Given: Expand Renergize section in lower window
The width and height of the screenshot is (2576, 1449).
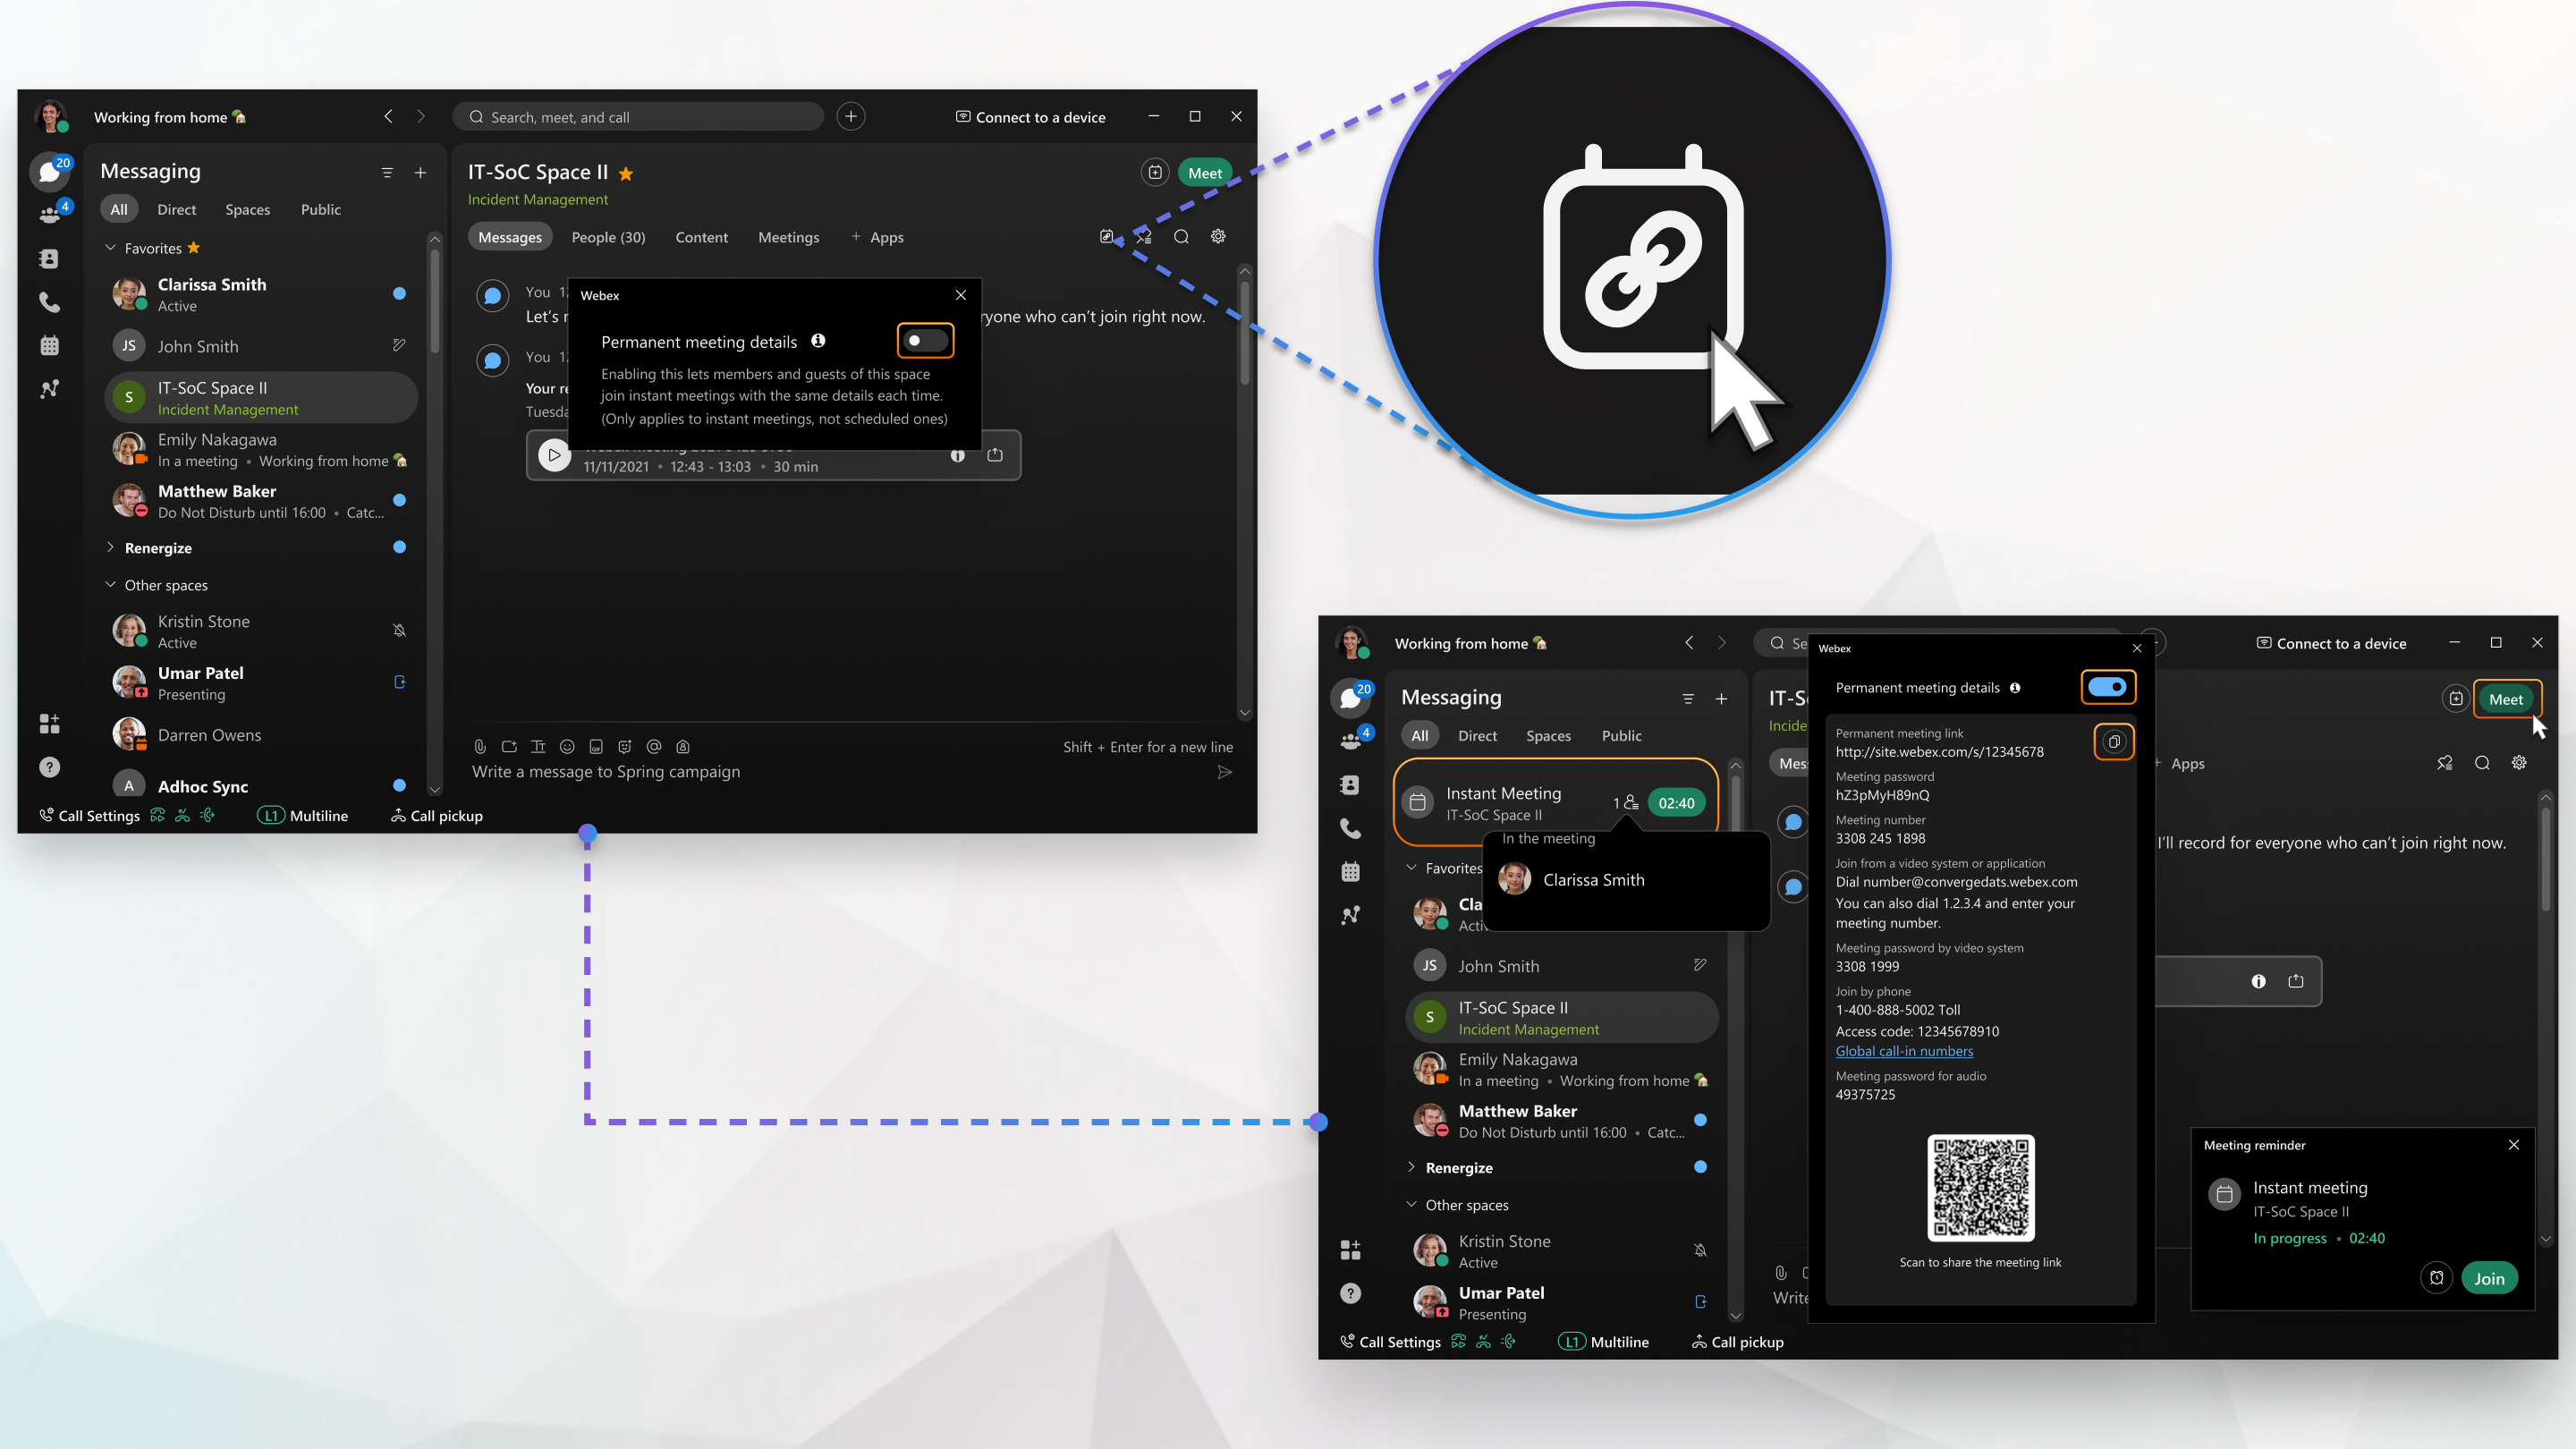Looking at the screenshot, I should coord(1412,1168).
